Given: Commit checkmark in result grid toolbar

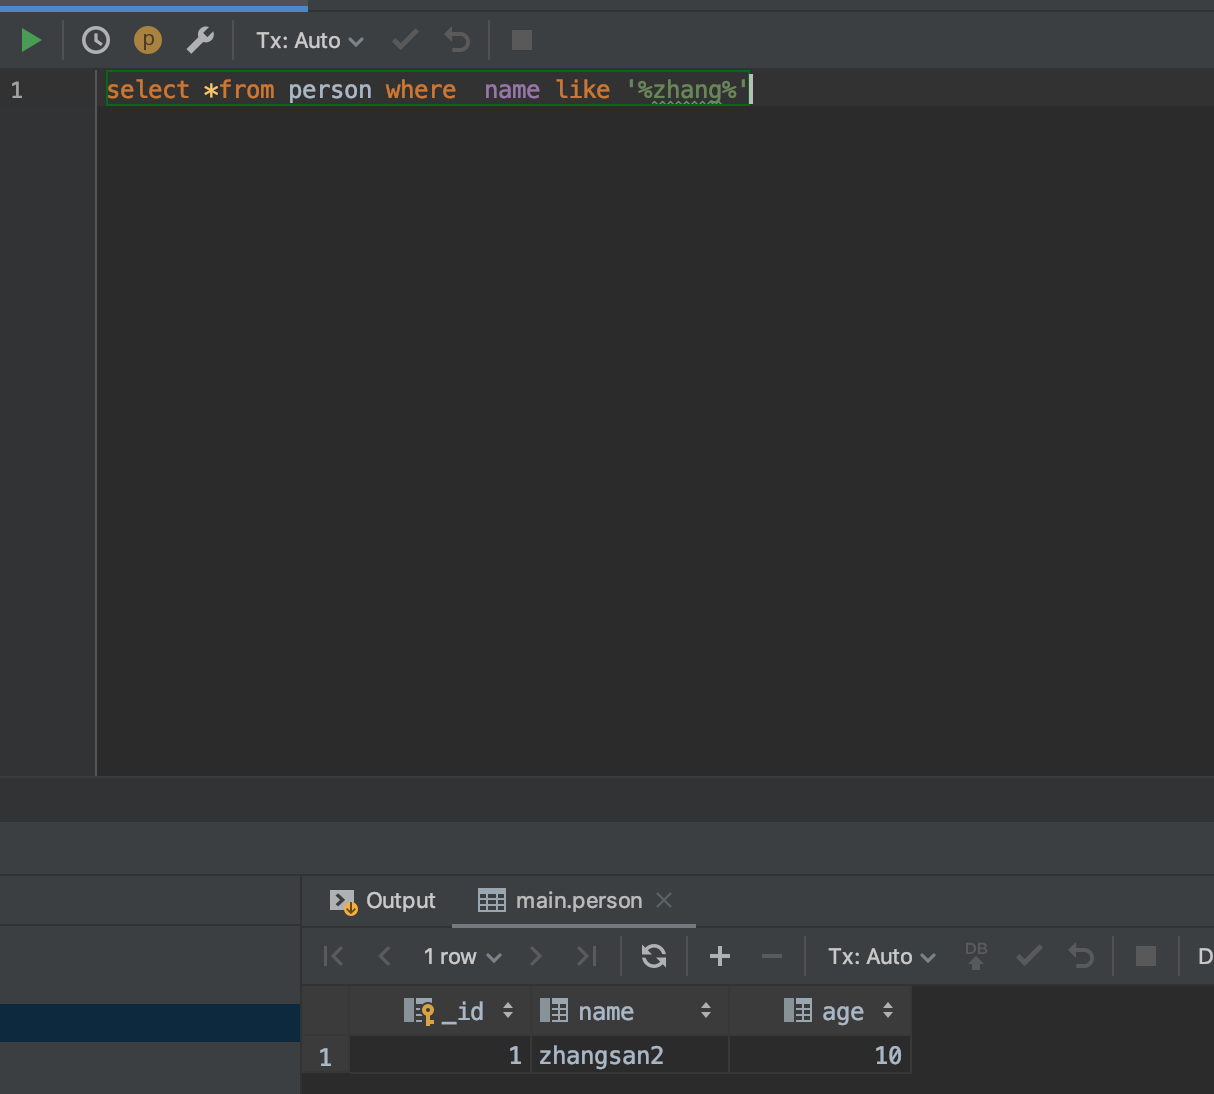Looking at the screenshot, I should [x=1029, y=956].
